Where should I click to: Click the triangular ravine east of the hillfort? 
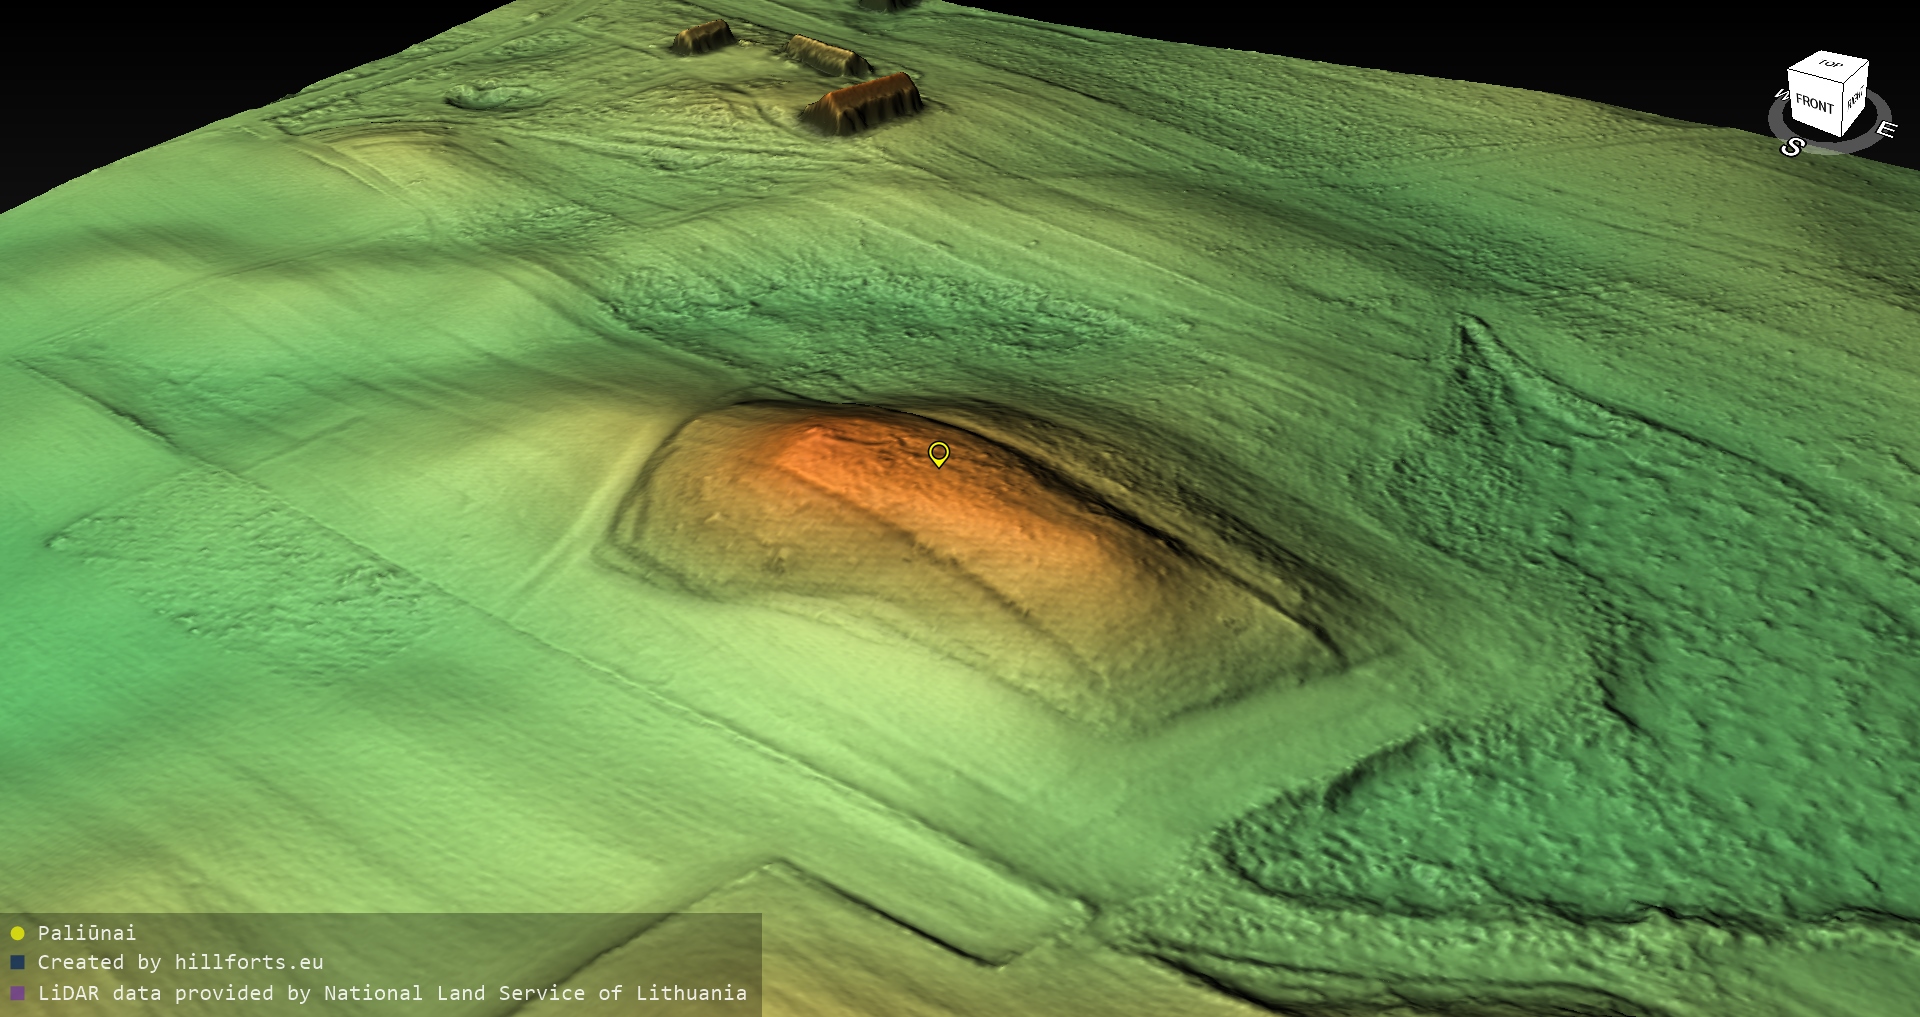(x=1500, y=400)
